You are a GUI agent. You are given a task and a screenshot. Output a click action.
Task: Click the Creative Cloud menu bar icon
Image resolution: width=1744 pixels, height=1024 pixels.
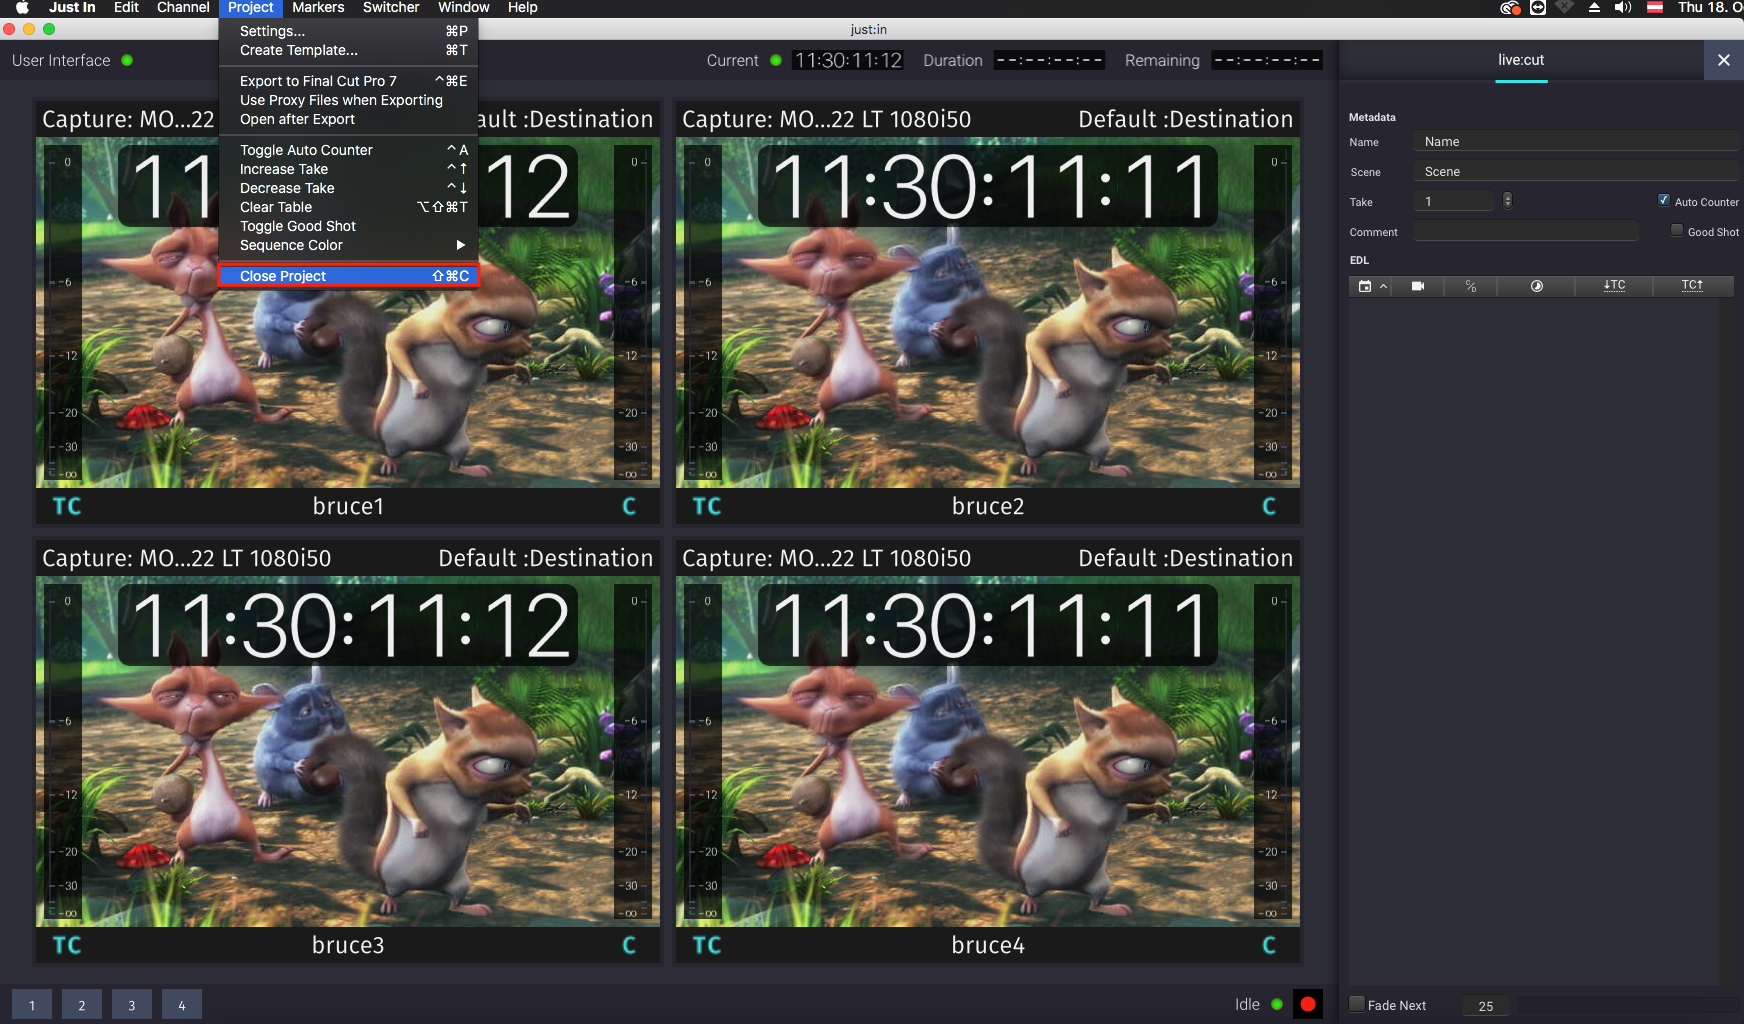[x=1510, y=7]
